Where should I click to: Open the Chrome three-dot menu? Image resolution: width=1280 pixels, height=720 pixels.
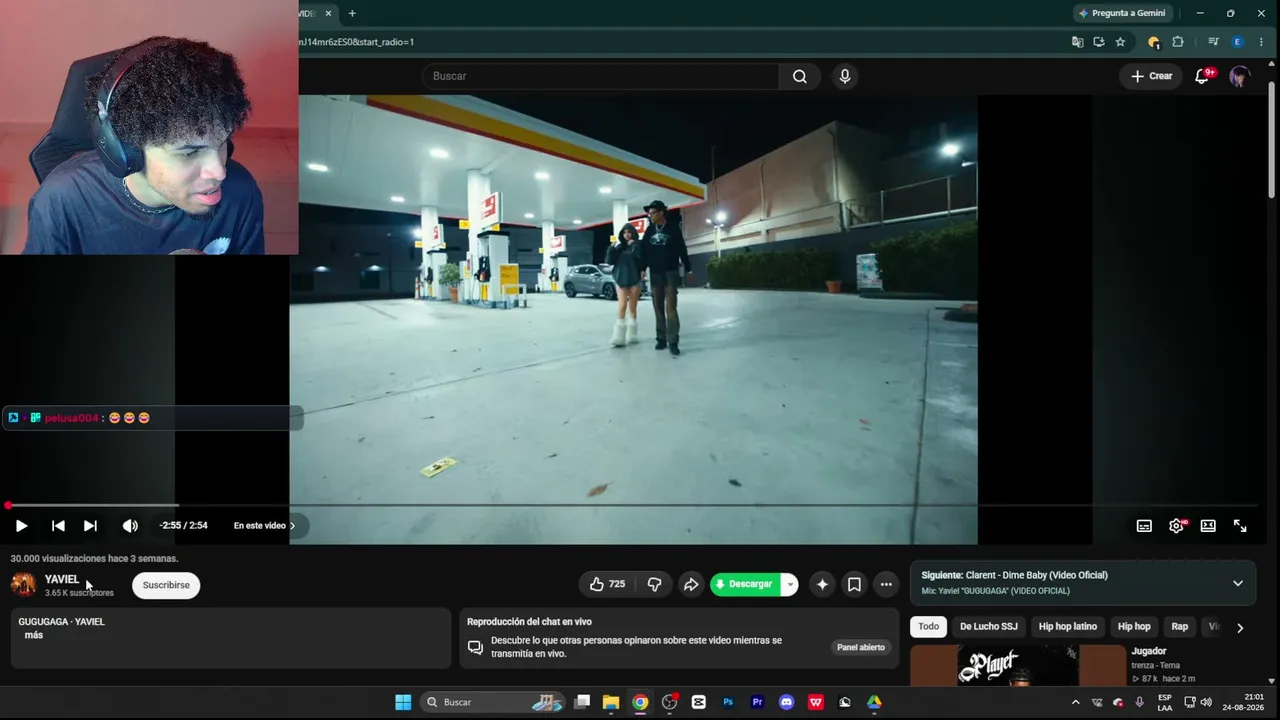pos(1261,42)
